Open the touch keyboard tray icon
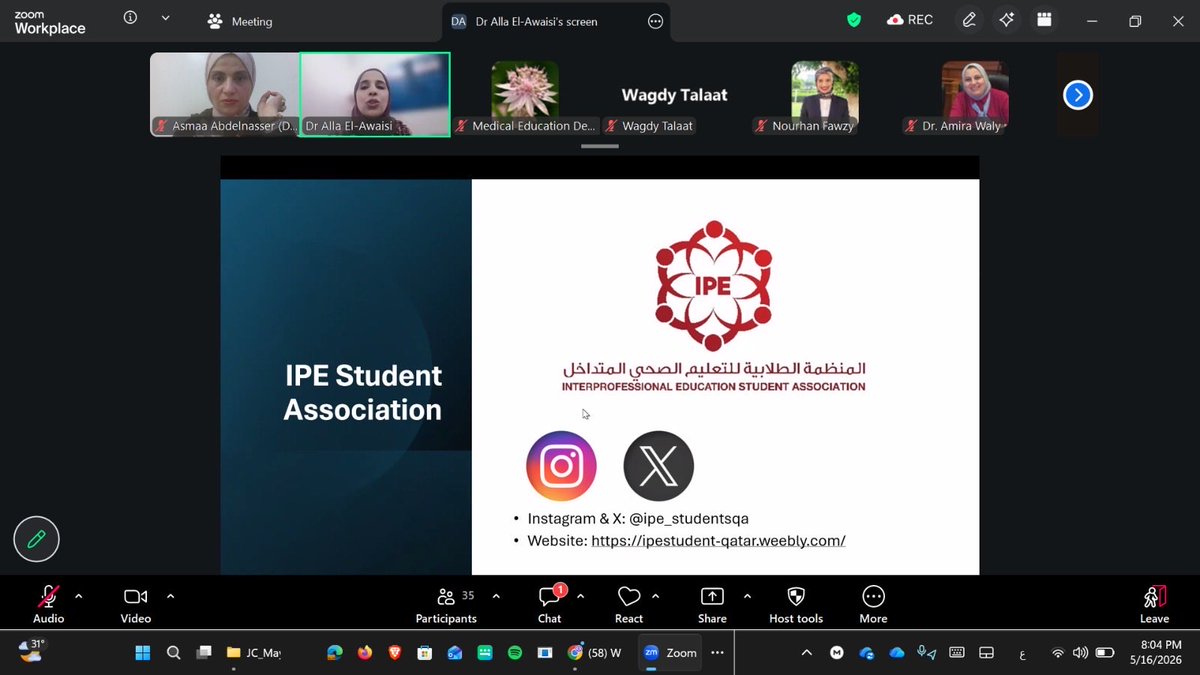 [x=957, y=653]
